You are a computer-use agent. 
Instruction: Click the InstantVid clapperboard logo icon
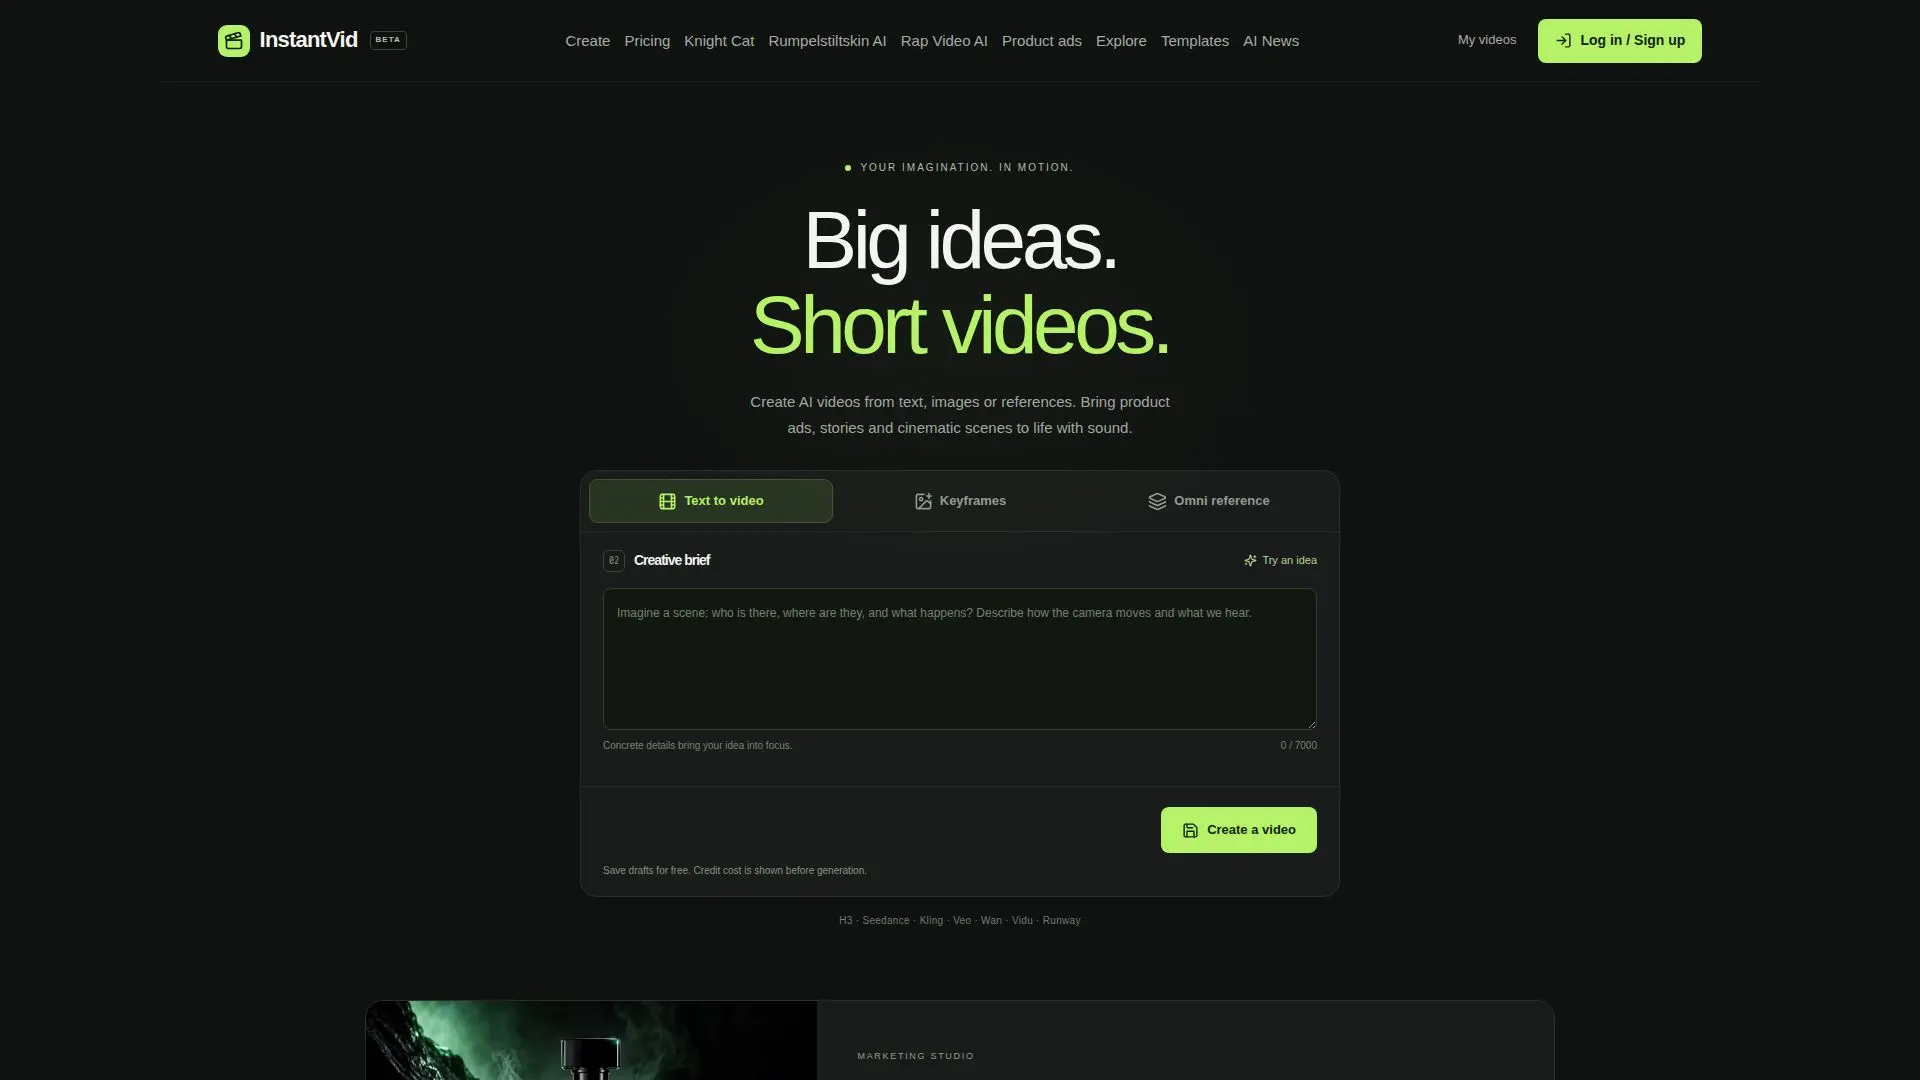click(234, 41)
